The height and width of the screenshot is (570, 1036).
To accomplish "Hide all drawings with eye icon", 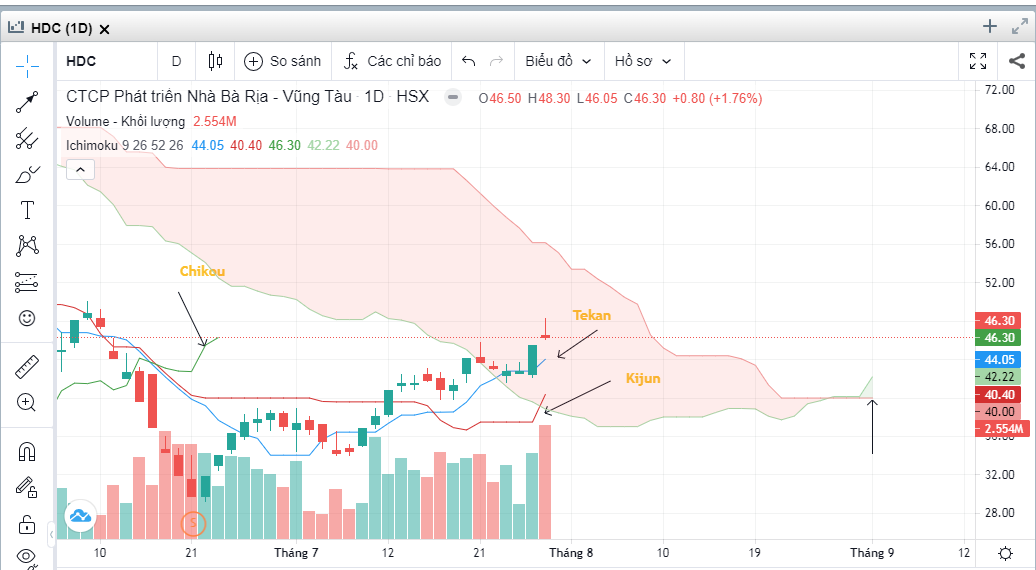I will pos(27,555).
